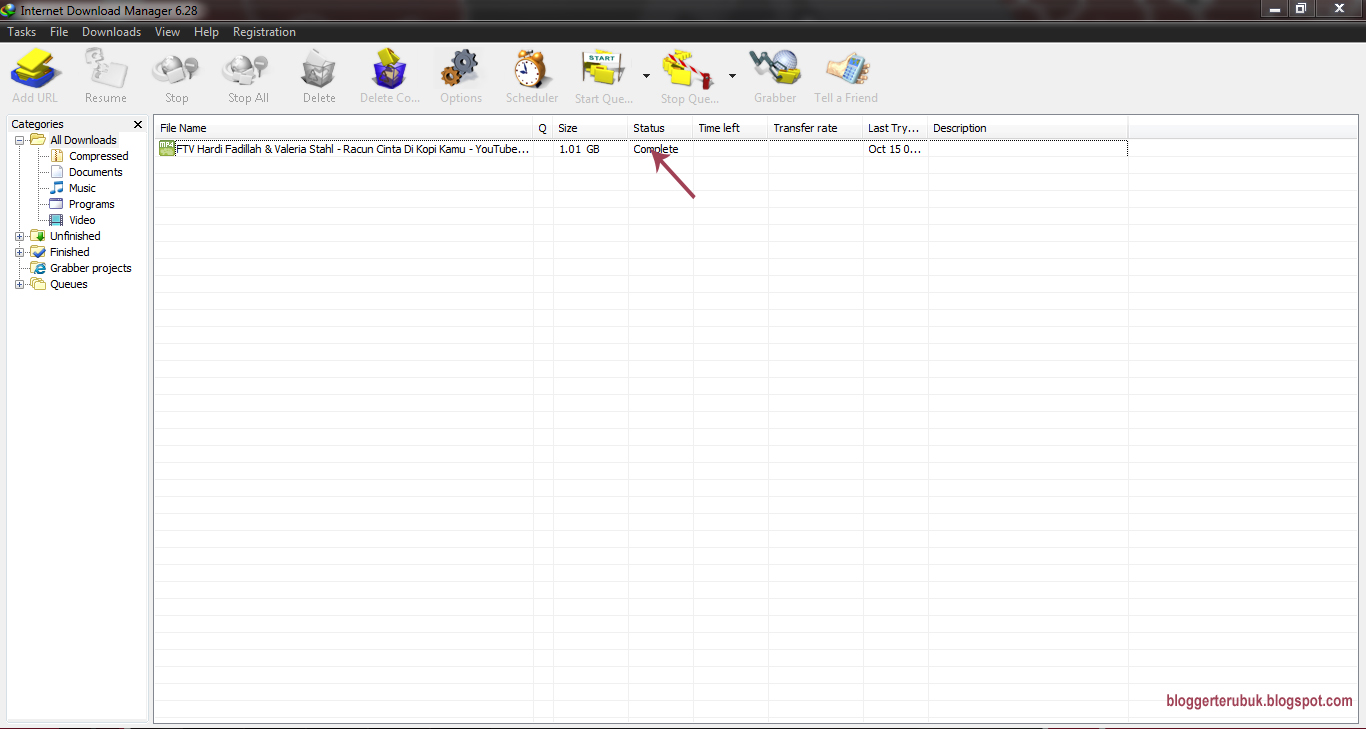1366x729 pixels.
Task: Select the Queues category label
Action: [x=69, y=284]
